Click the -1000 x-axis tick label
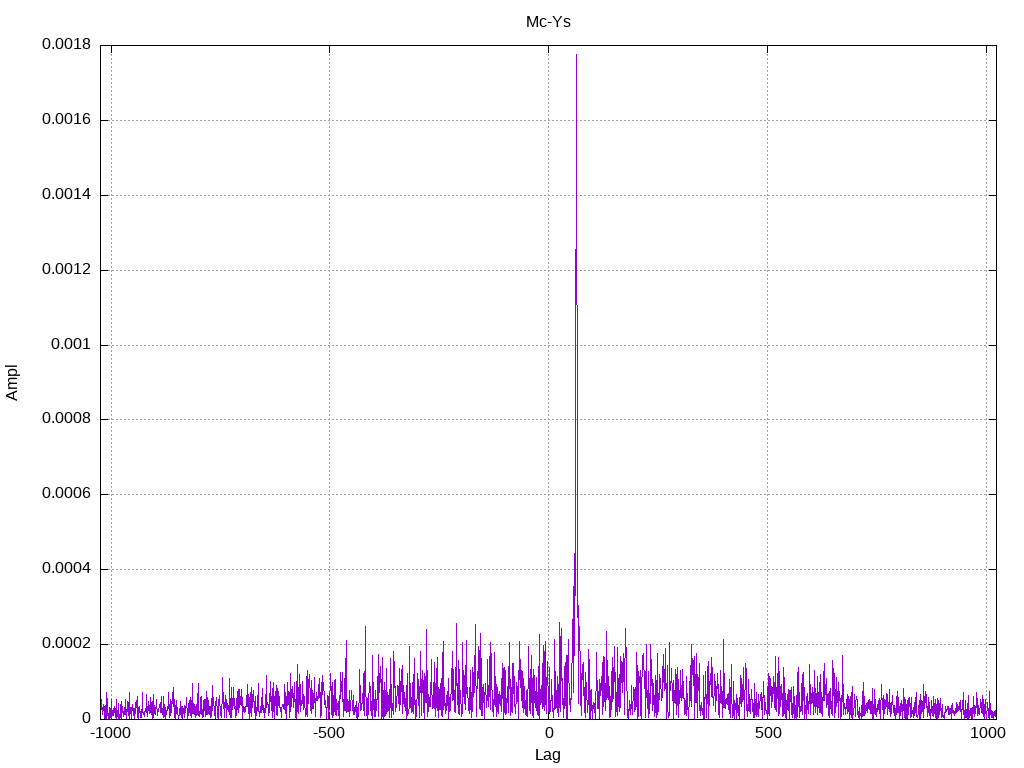The image size is (1024, 768). (110, 733)
